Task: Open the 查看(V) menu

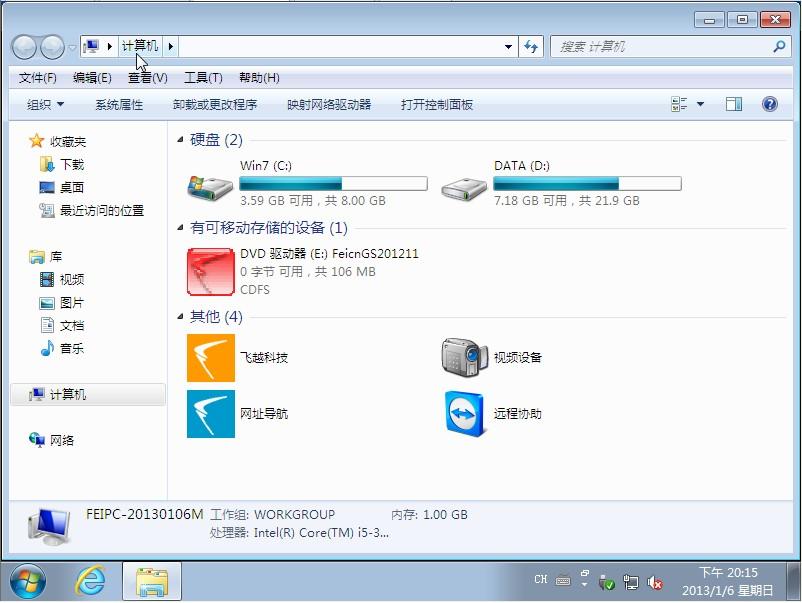Action: pyautogui.click(x=147, y=78)
